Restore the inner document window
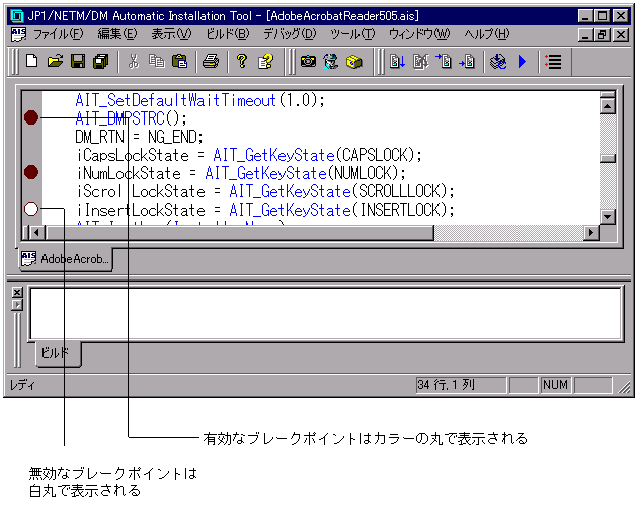 tap(601, 35)
